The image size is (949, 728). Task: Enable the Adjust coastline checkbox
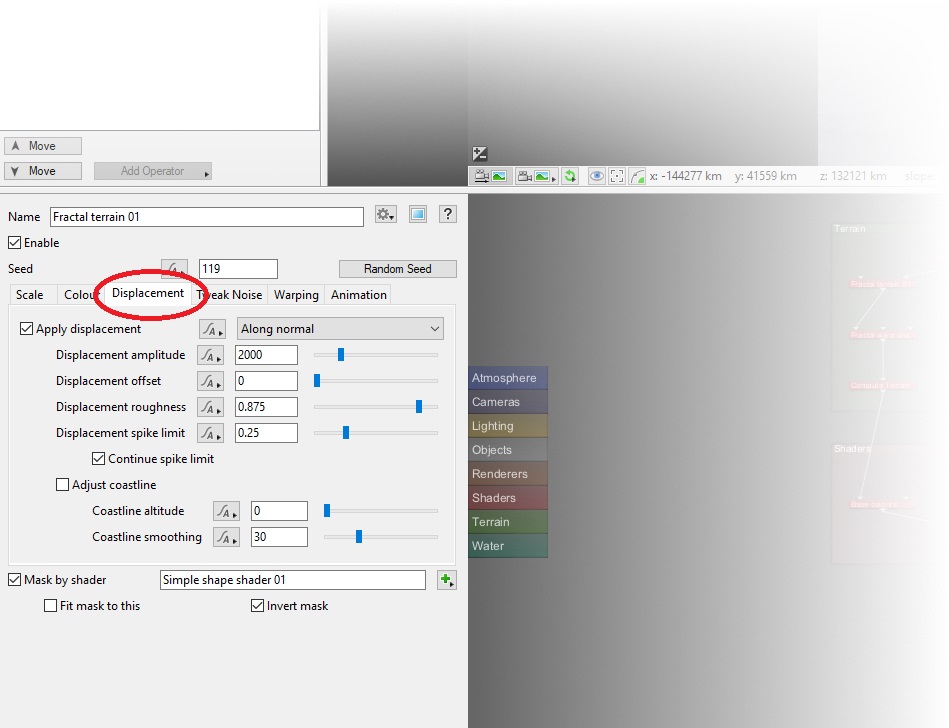(x=62, y=485)
